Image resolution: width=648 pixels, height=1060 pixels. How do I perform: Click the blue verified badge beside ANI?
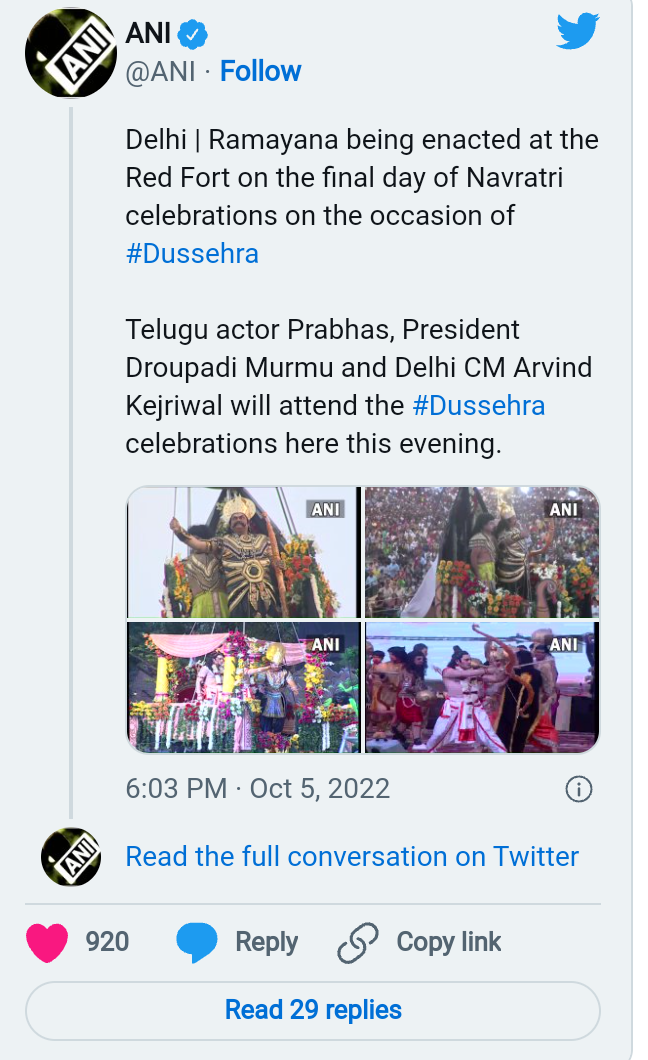tap(193, 35)
